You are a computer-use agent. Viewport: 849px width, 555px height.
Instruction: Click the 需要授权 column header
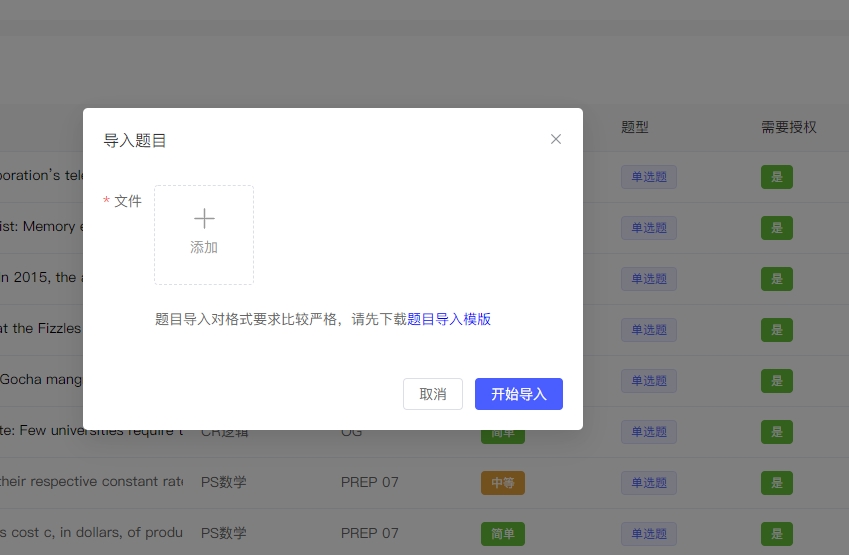[x=789, y=127]
